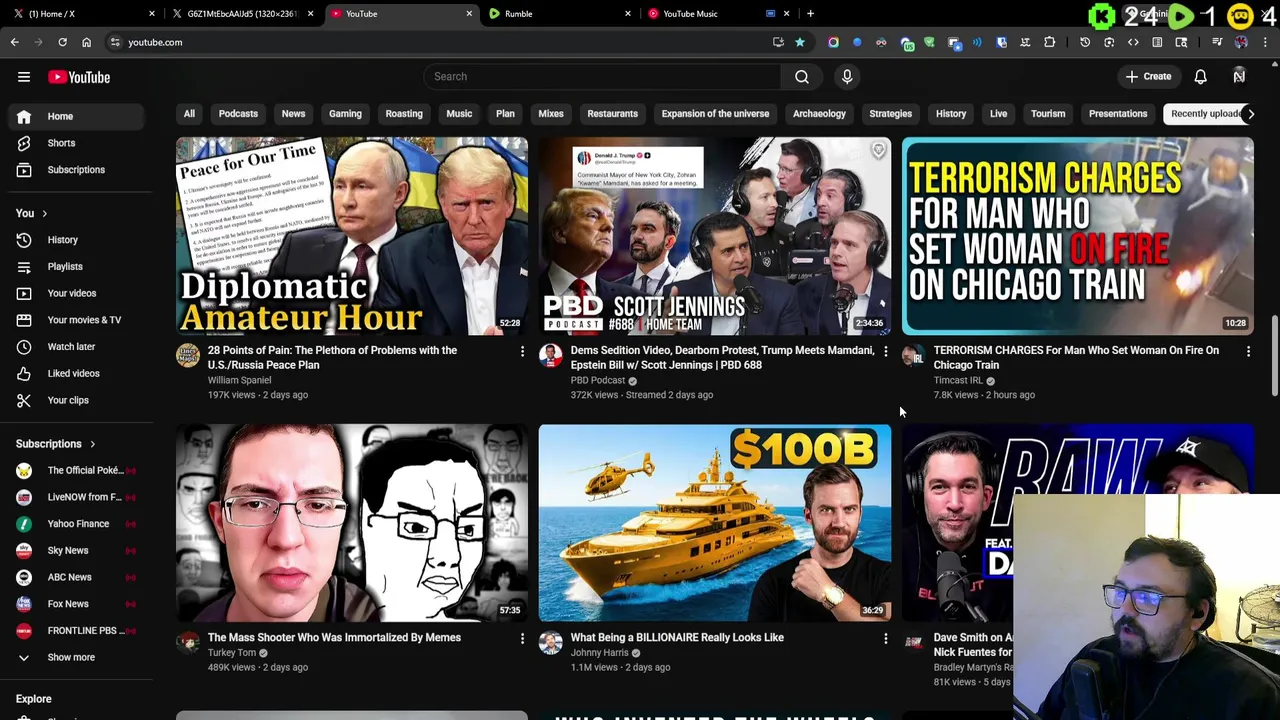Open a new browser tab
The image size is (1280, 720).
810,14
